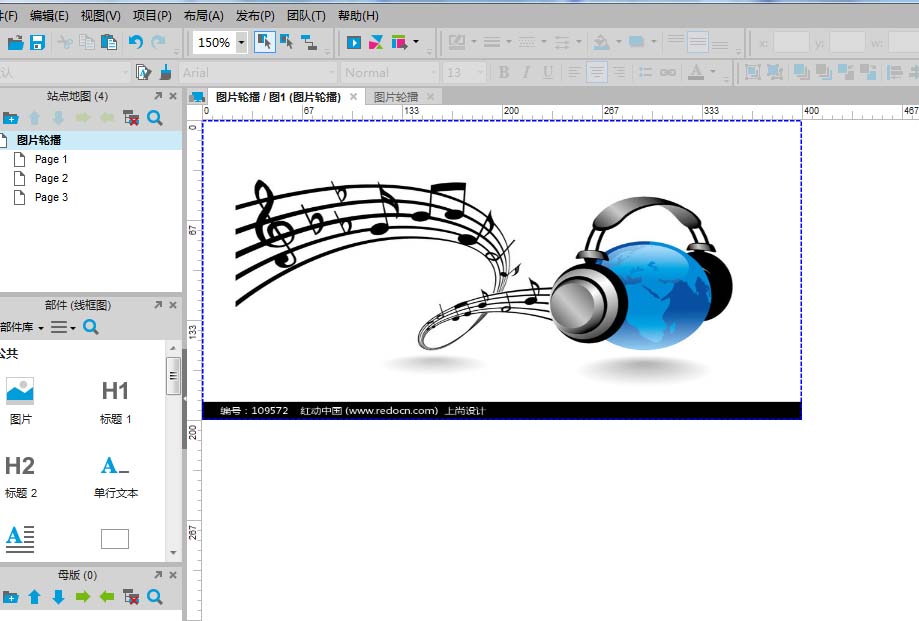The image size is (919, 621).
Task: Open the widget panel options menu
Action: coord(63,327)
